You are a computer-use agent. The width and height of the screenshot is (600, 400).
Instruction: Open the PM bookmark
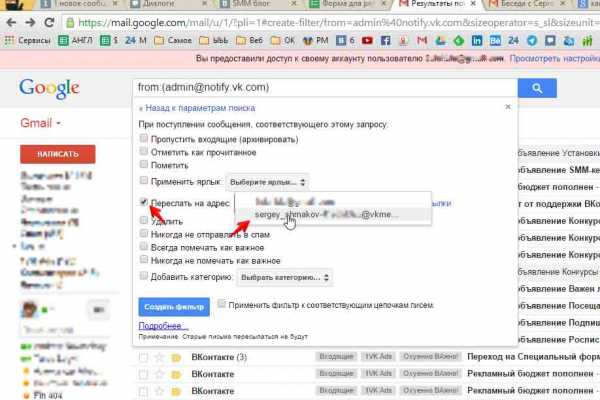tap(315, 40)
